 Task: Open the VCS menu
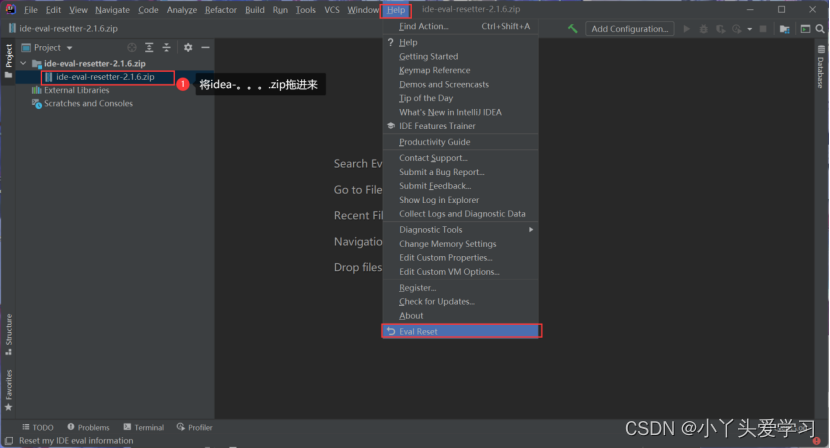coord(332,10)
